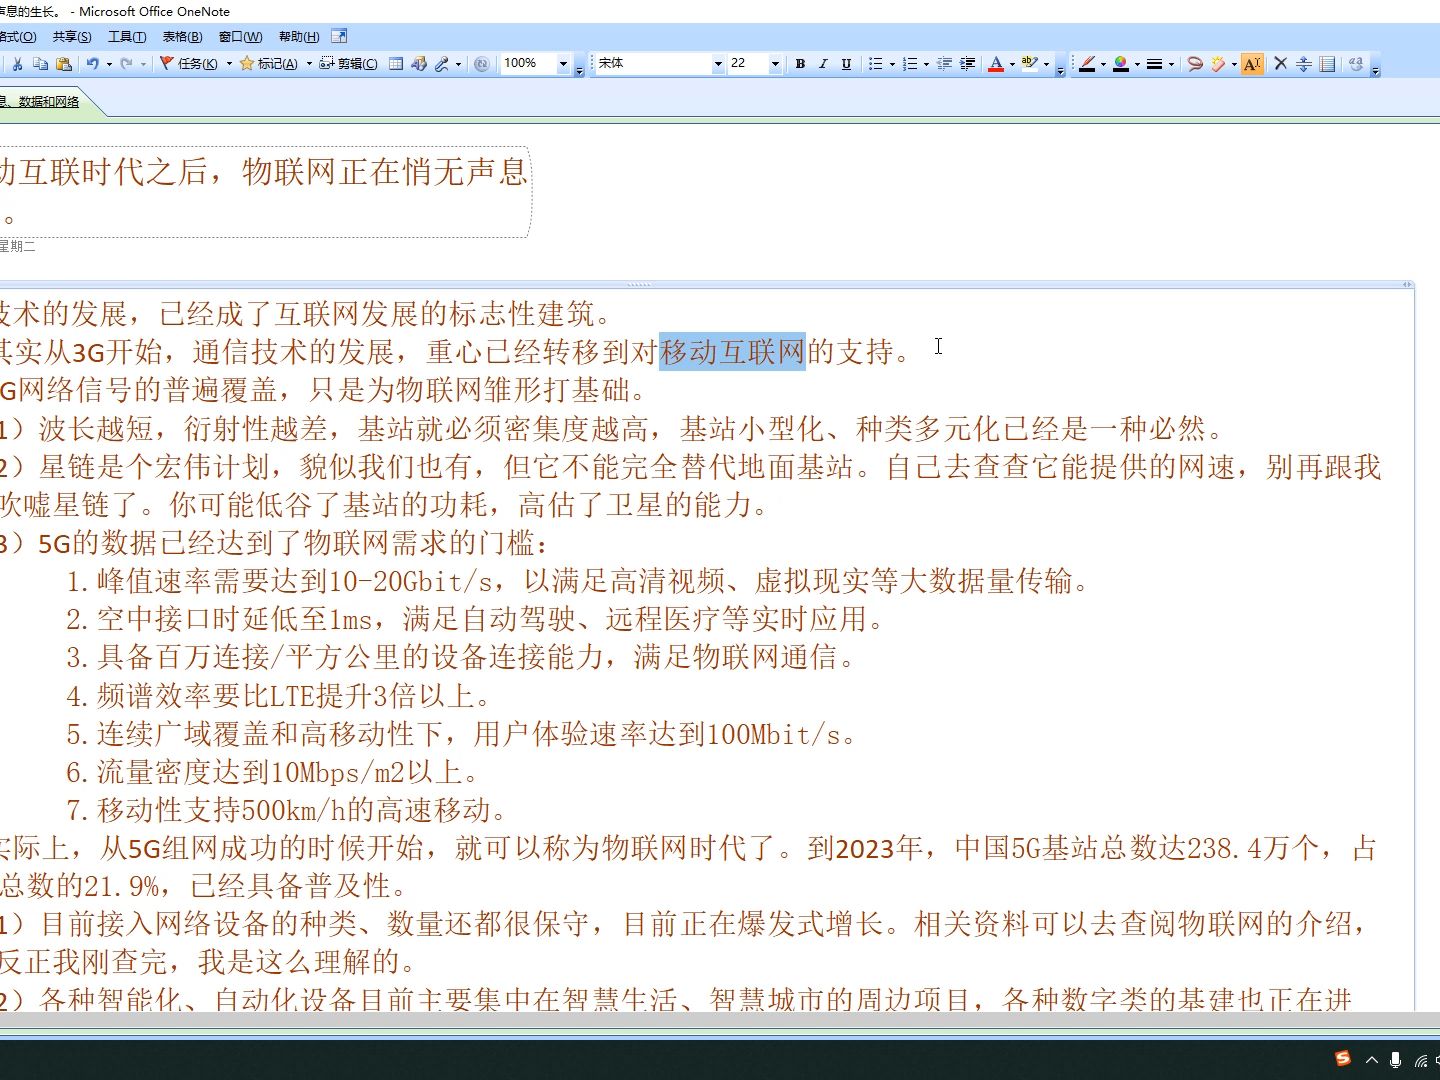This screenshot has height=1080, width=1440.
Task: Click the microphone tray icon
Action: (x=1396, y=1060)
